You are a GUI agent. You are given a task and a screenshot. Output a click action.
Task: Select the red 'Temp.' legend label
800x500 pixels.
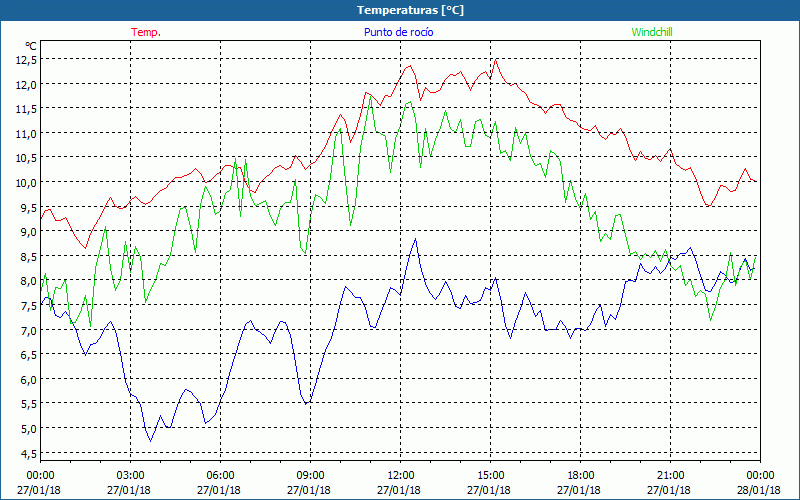pos(146,32)
